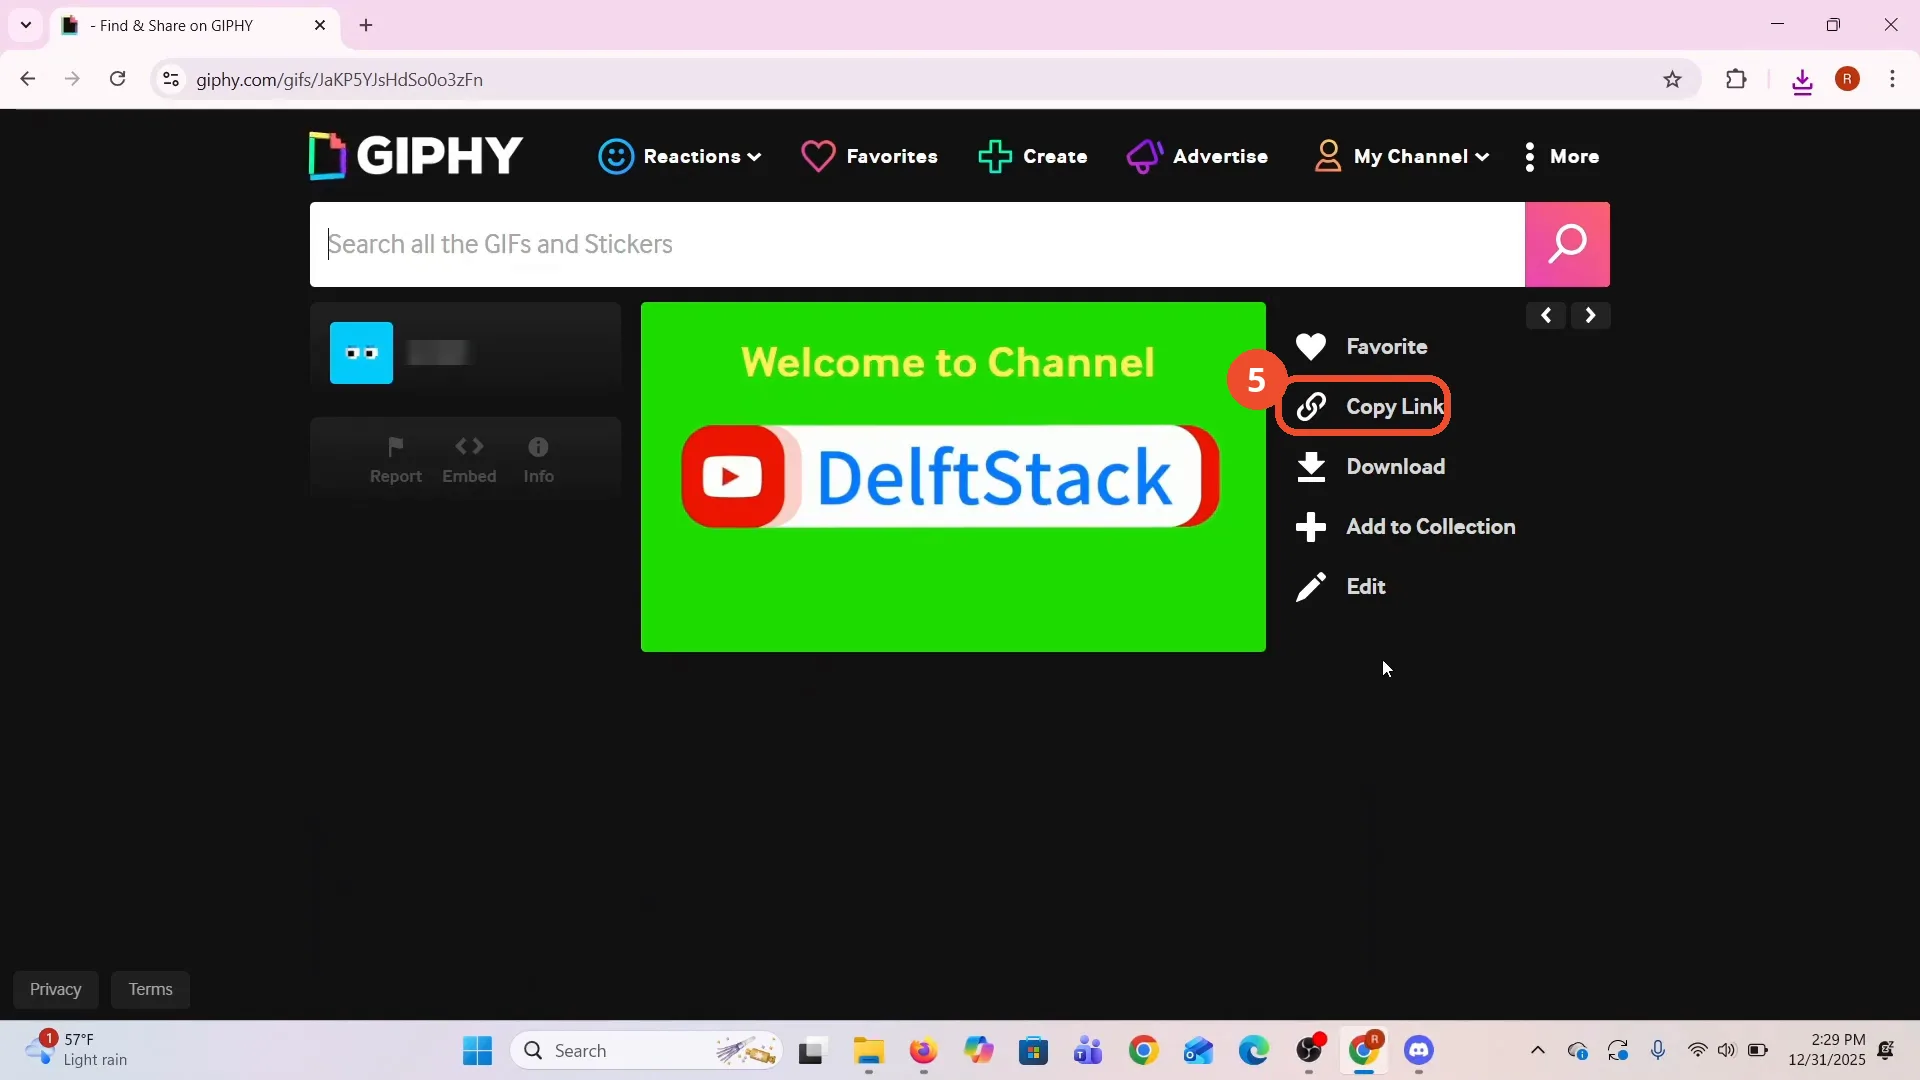Click the blue channel avatar with eyes
Screen dimensions: 1920x1080
pyautogui.click(x=361, y=353)
